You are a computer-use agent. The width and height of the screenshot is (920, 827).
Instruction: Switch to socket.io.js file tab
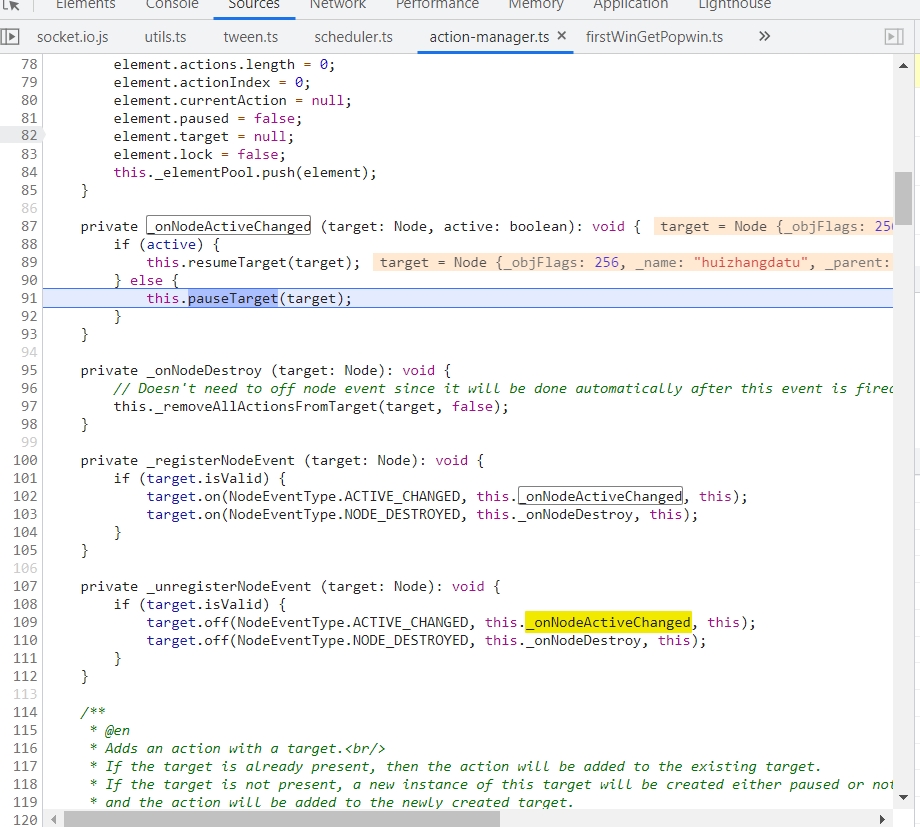tap(73, 37)
